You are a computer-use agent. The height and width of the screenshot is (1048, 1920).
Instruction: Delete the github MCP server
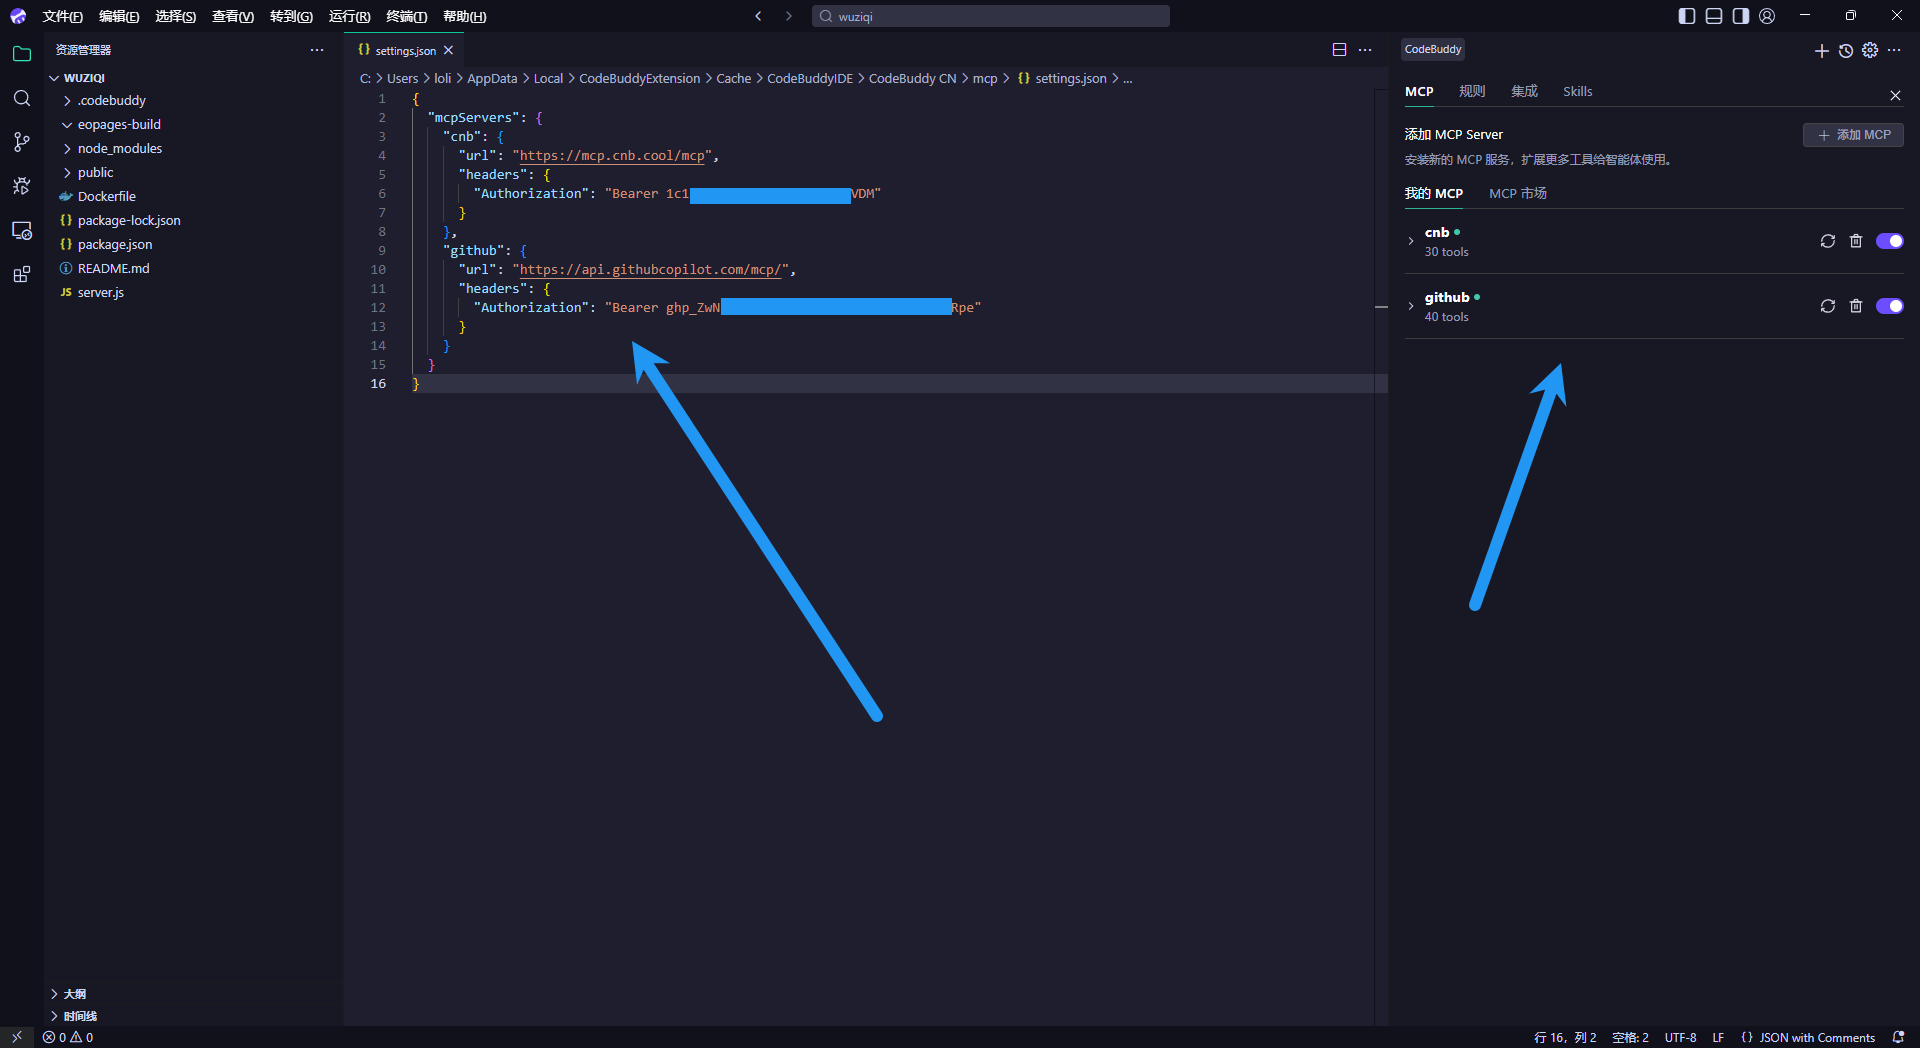coord(1855,306)
